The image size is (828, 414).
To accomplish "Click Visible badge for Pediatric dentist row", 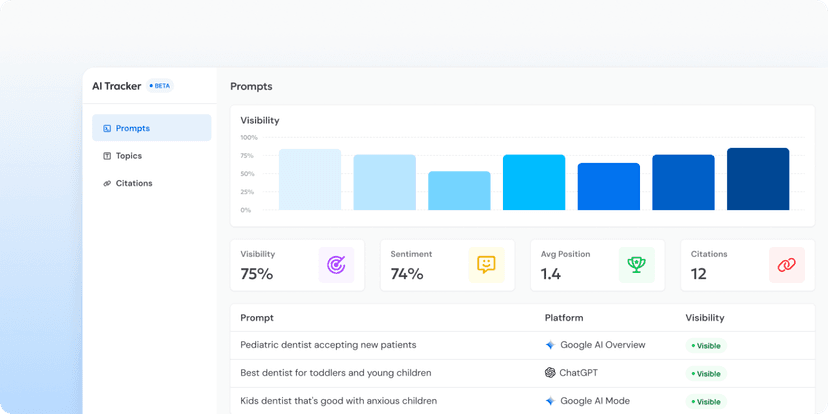I will click(x=706, y=346).
